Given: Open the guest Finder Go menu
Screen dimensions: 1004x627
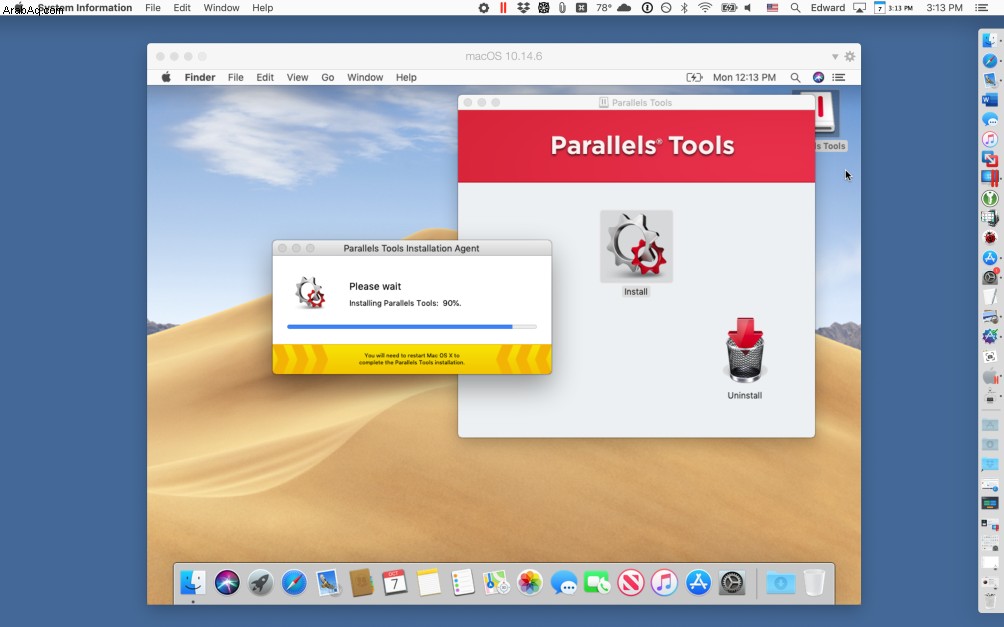Looking at the screenshot, I should pyautogui.click(x=328, y=77).
